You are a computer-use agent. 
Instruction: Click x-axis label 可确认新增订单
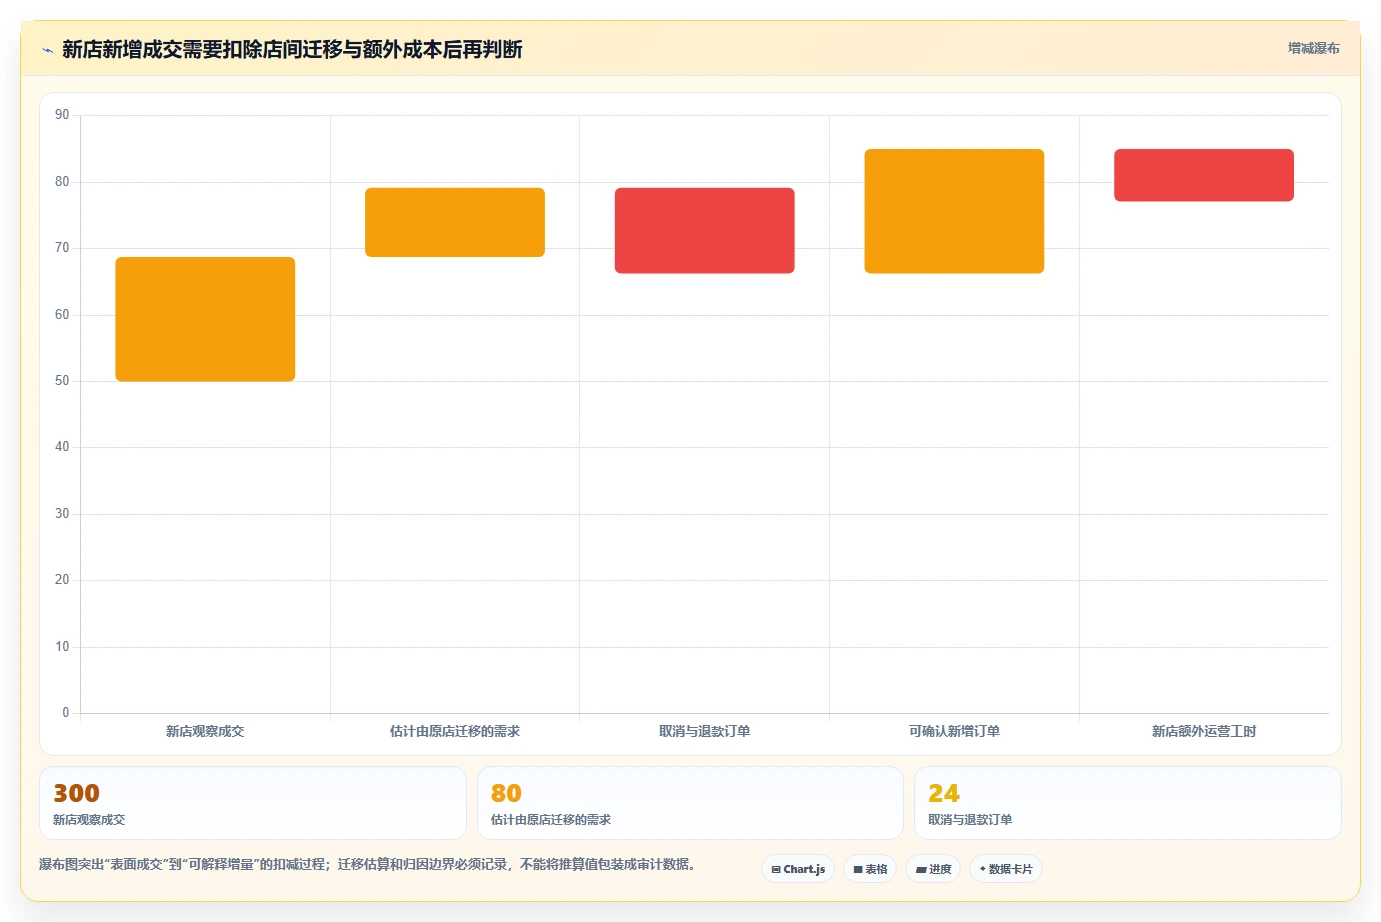(954, 731)
